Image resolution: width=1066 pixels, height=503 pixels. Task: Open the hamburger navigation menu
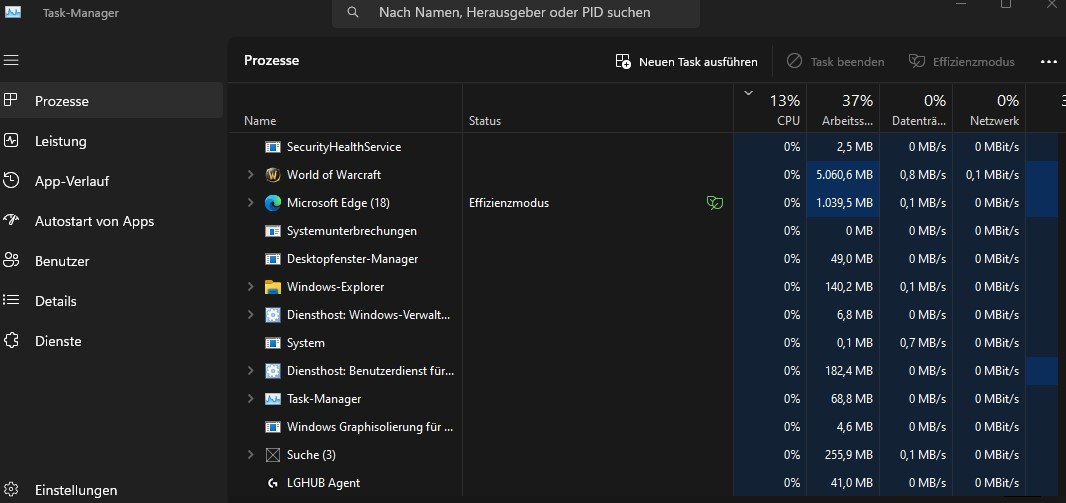[x=11, y=60]
